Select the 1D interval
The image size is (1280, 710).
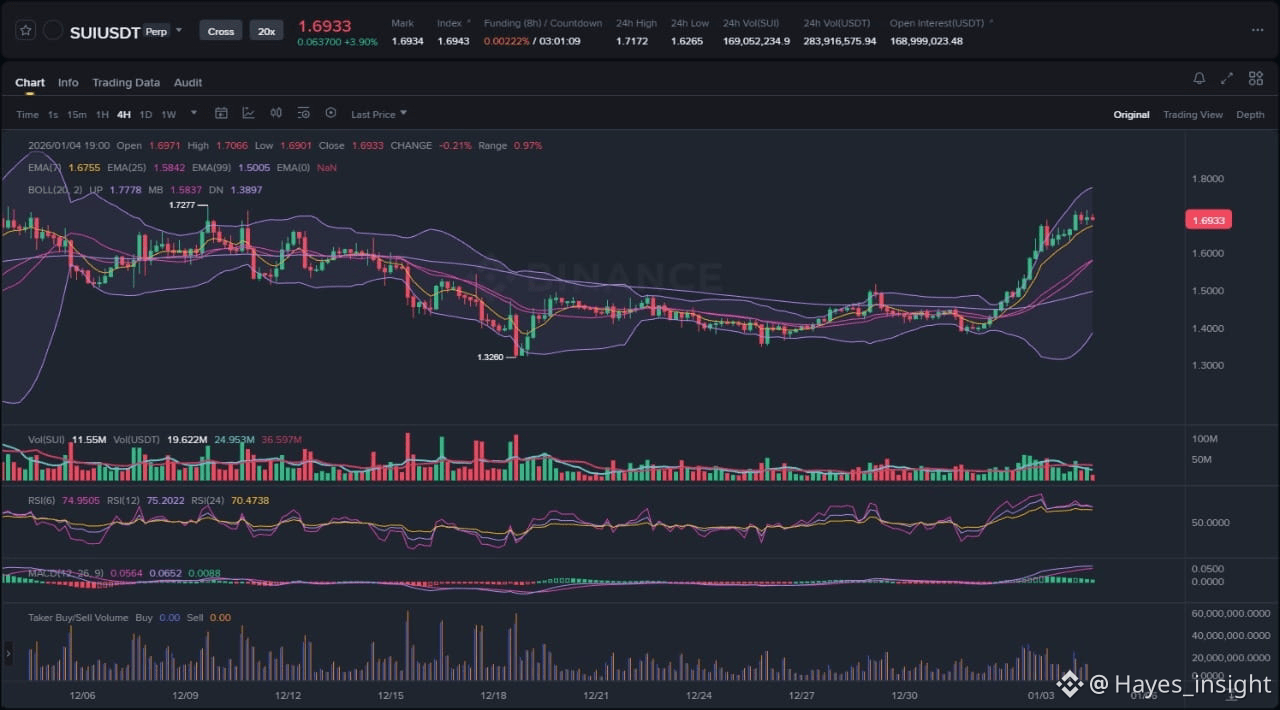pyautogui.click(x=146, y=115)
